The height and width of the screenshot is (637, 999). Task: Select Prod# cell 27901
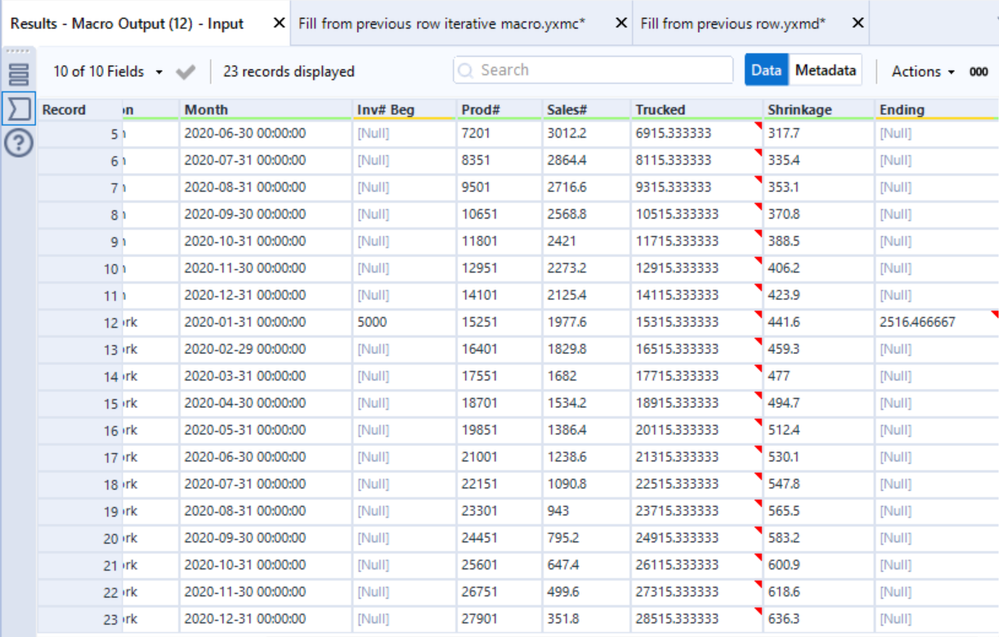coord(499,619)
